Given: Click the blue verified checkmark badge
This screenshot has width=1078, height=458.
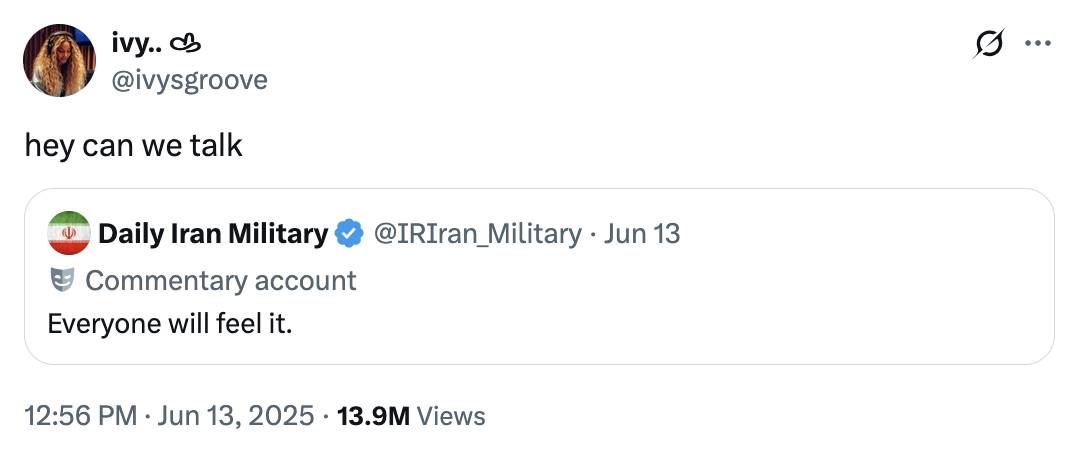Looking at the screenshot, I should pos(349,234).
